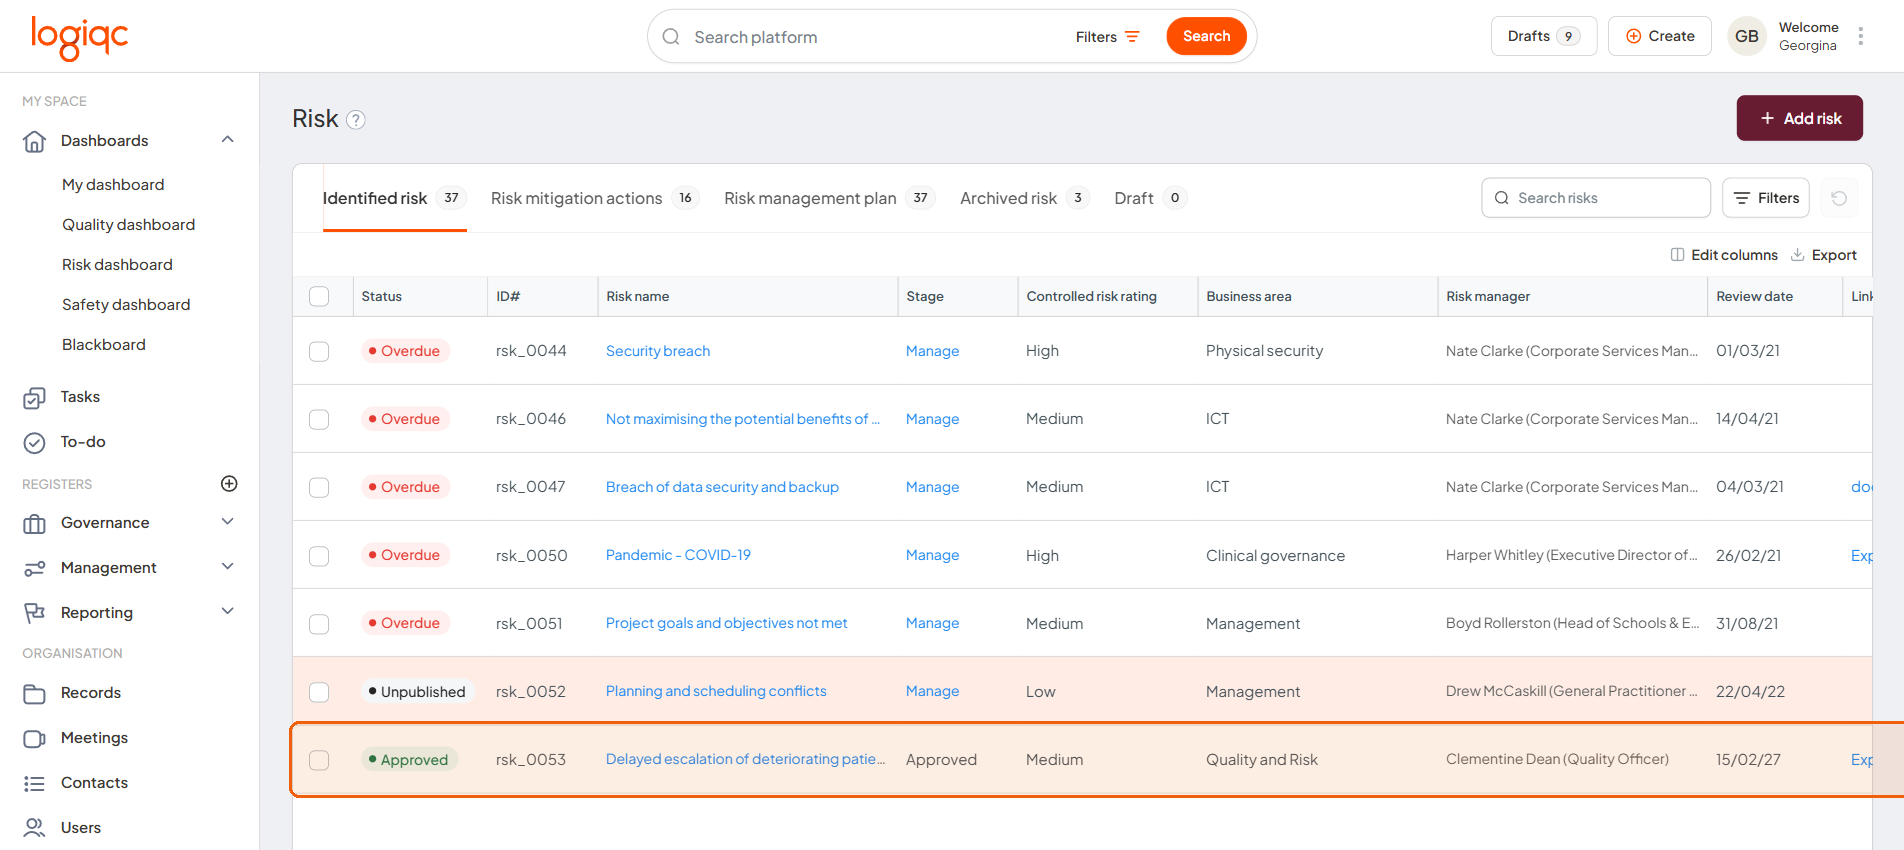This screenshot has height=850, width=1904.
Task: Open Edit columns
Action: pos(1724,255)
